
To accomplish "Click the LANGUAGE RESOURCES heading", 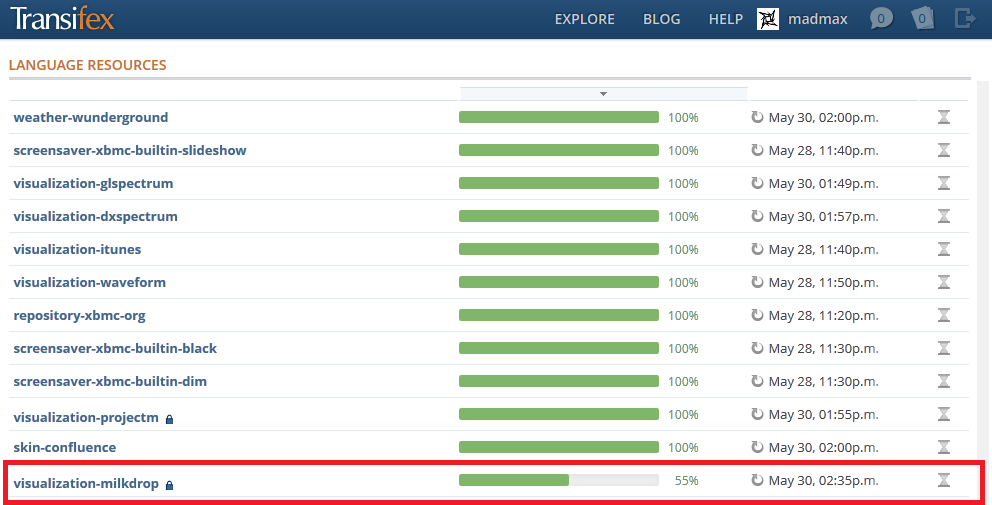I will pyautogui.click(x=87, y=65).
